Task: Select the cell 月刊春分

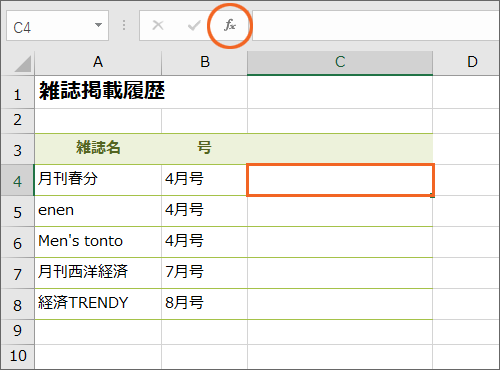Action: [x=98, y=180]
